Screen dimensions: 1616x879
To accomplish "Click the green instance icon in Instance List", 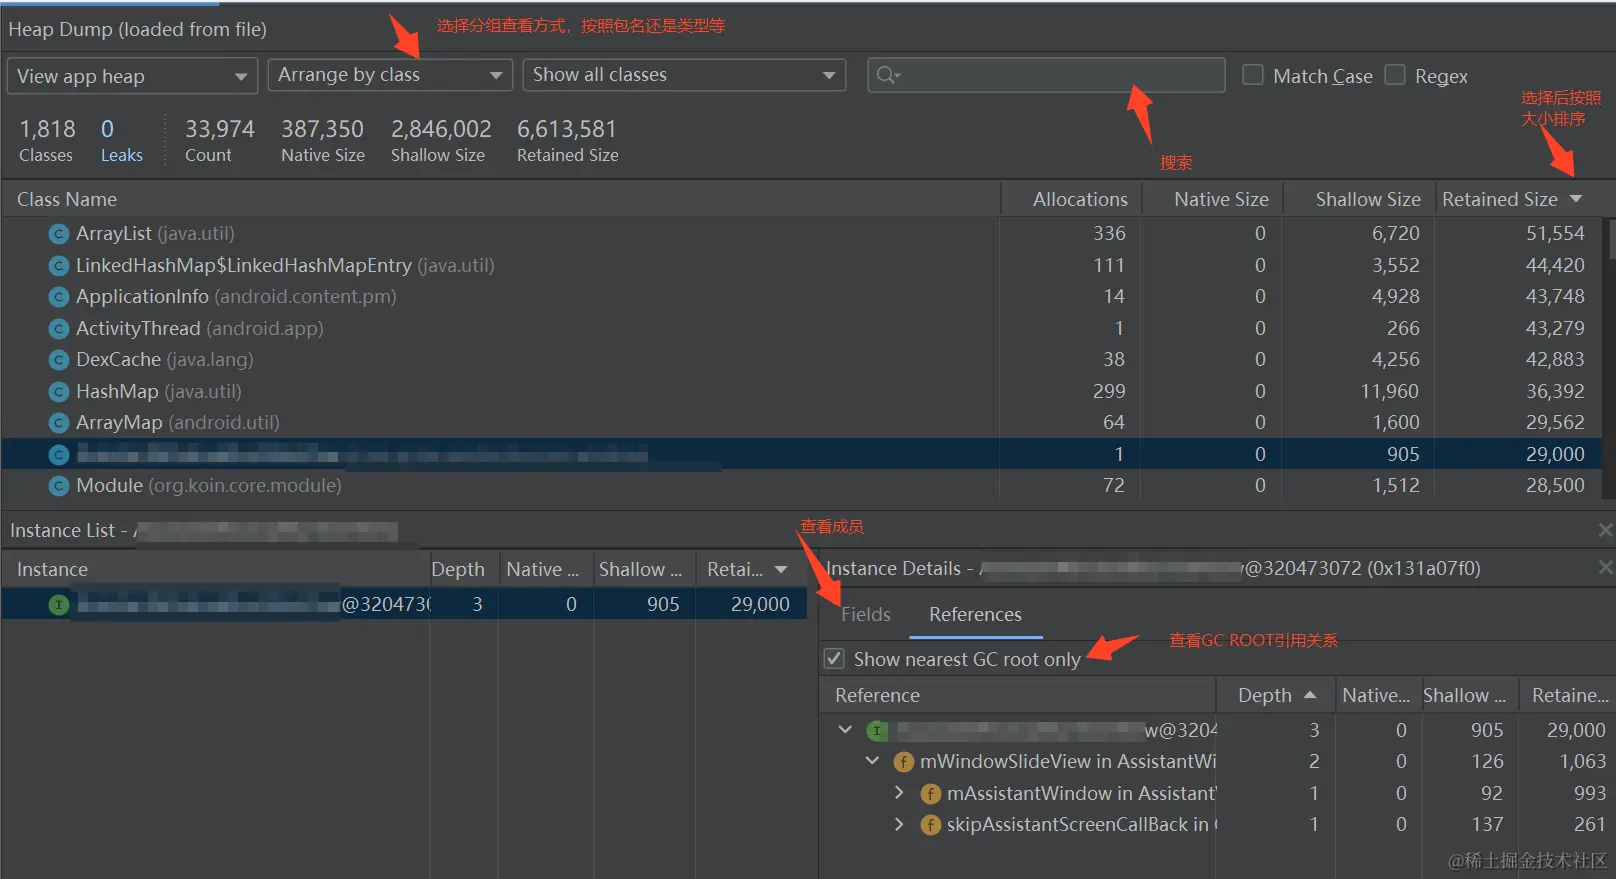I will tap(59, 605).
